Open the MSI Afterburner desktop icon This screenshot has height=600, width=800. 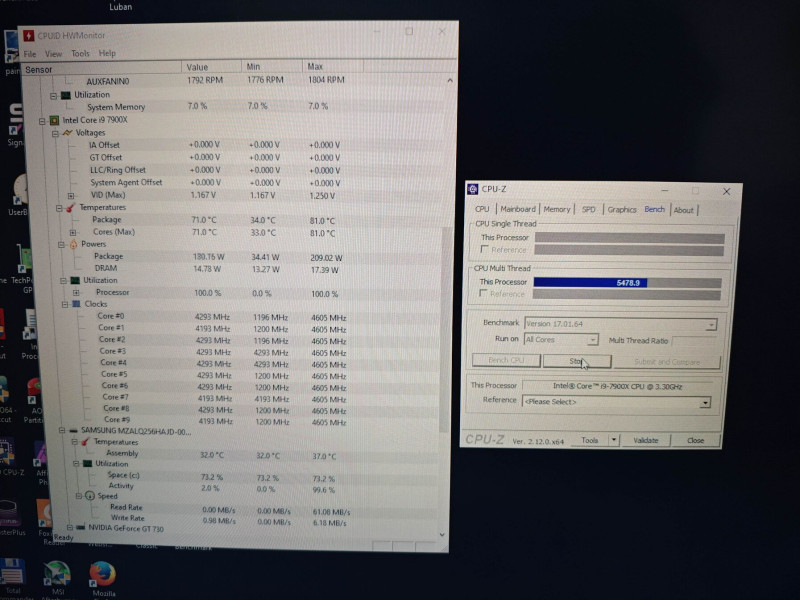click(57, 574)
